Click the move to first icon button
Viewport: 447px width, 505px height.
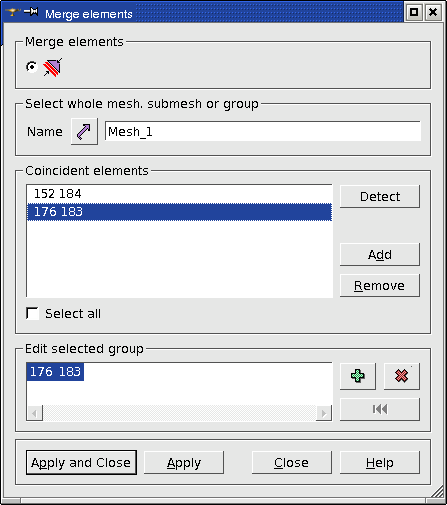[380, 409]
